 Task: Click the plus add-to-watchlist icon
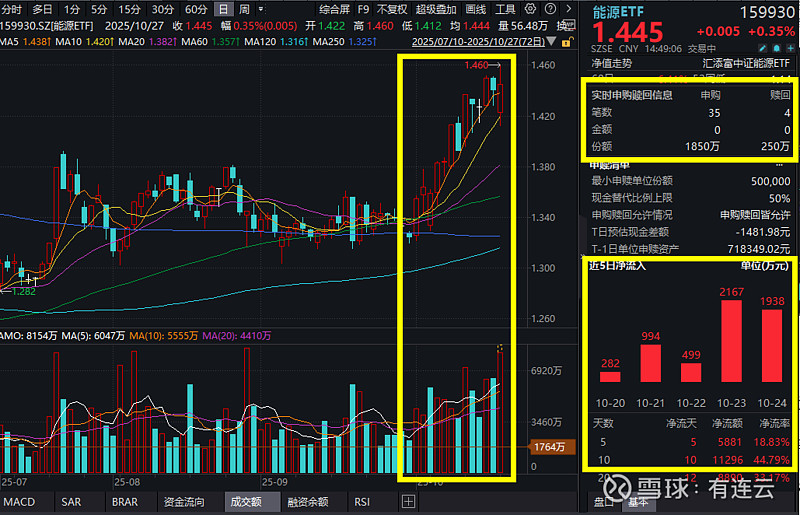coord(790,48)
